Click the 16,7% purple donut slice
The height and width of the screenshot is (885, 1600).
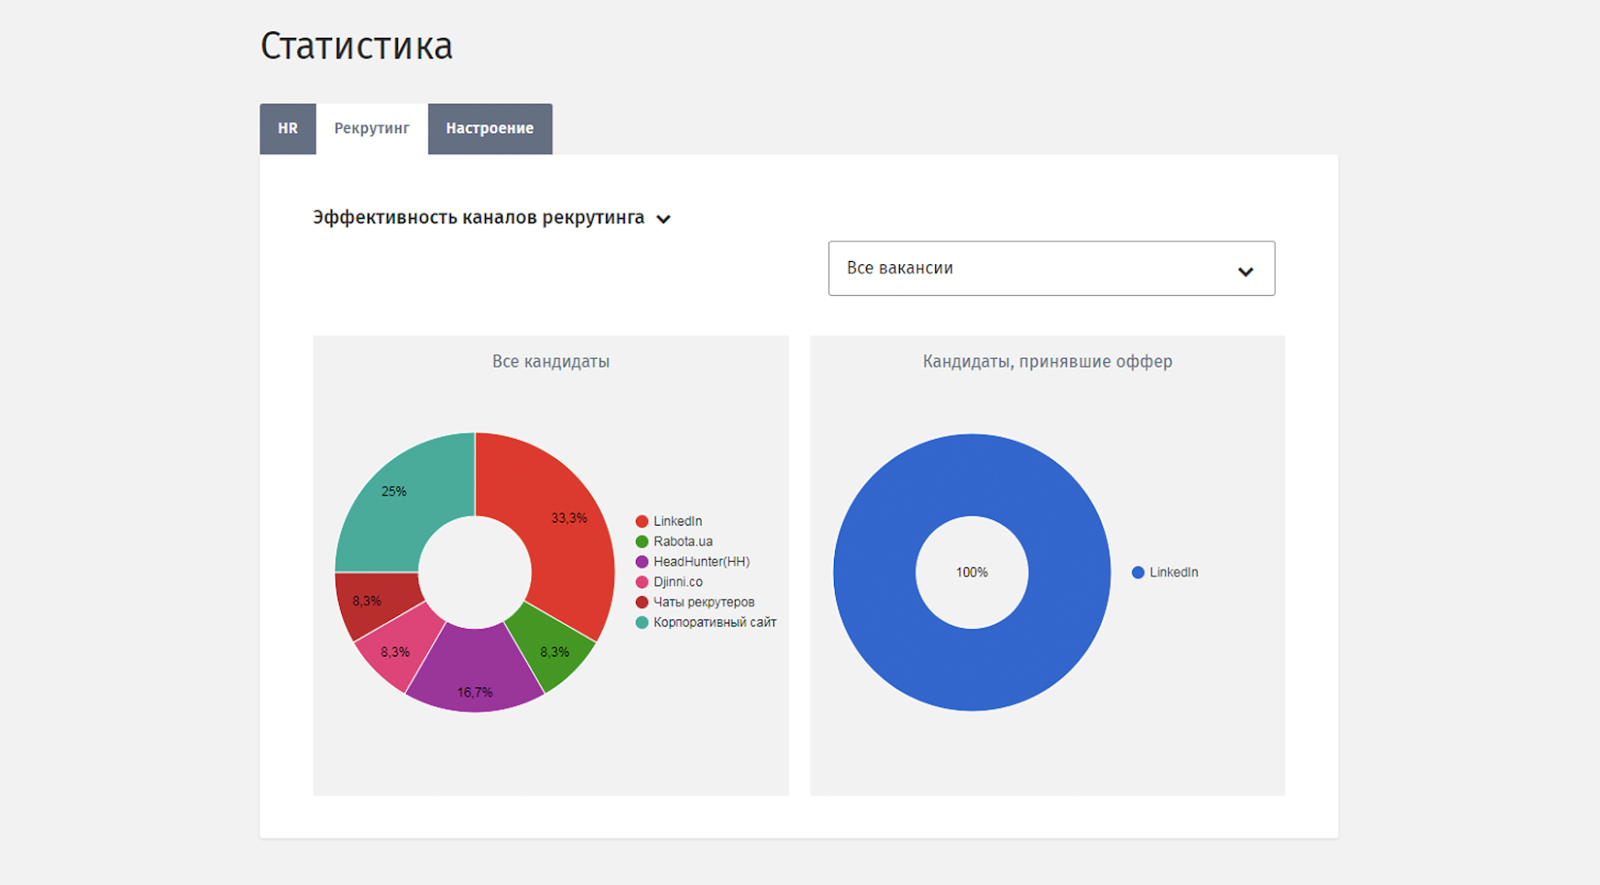(x=476, y=672)
